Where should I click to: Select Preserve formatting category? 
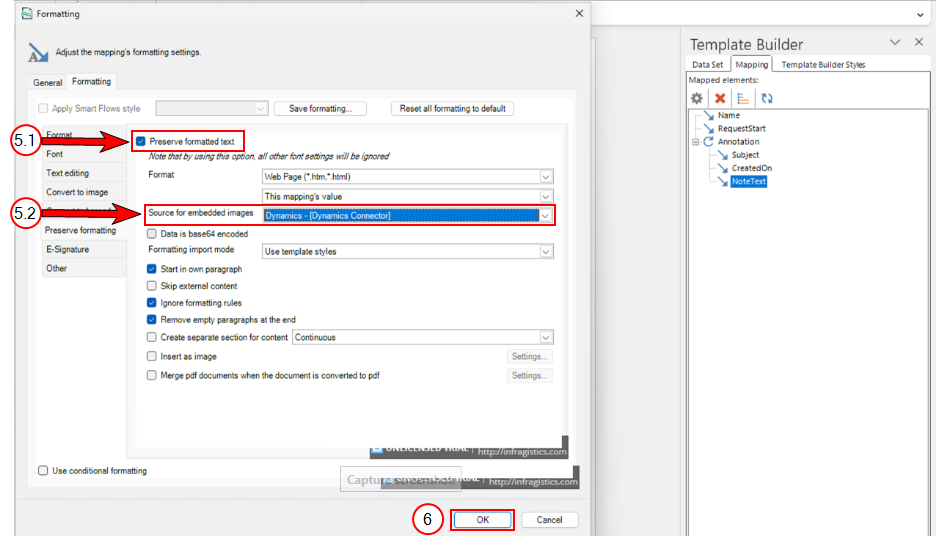click(x=84, y=230)
